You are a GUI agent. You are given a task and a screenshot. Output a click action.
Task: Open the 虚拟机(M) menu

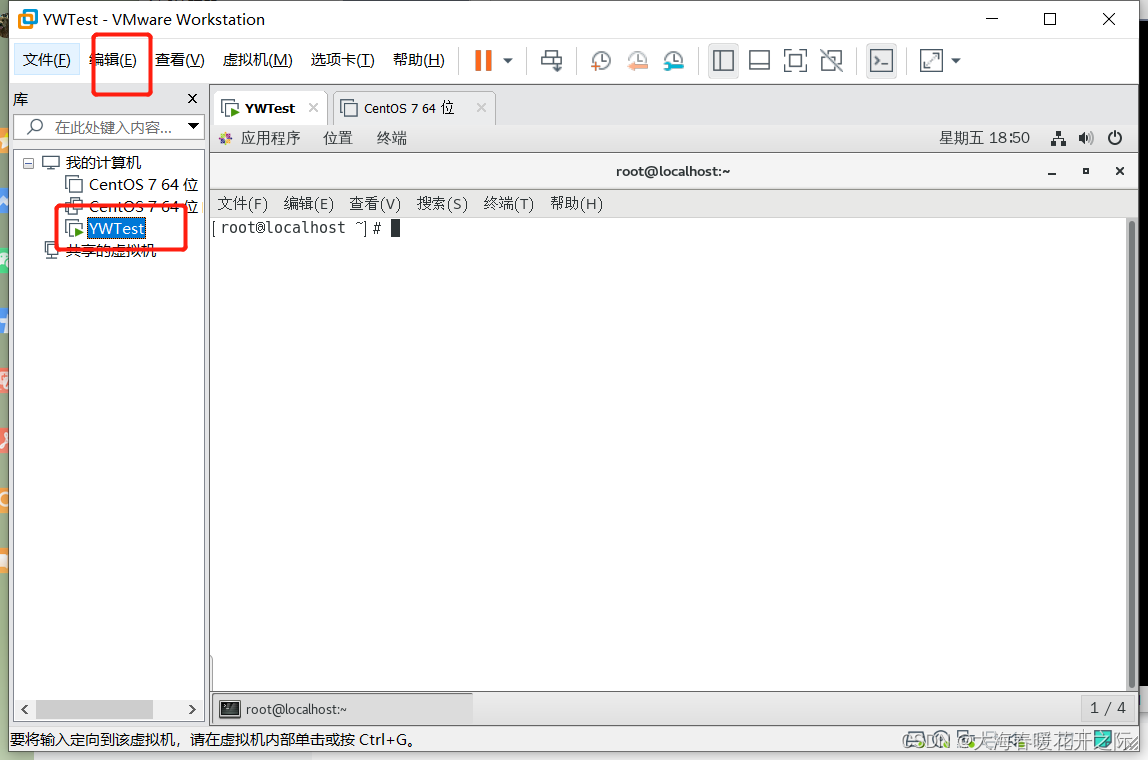pos(257,60)
